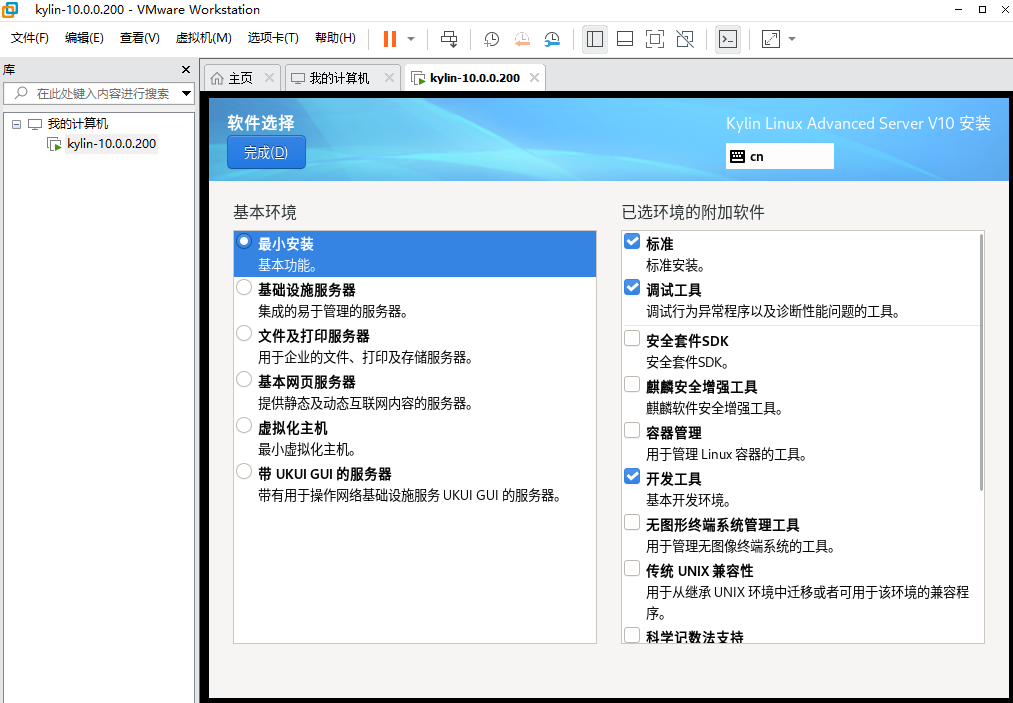Uncheck the 开发工具 checkbox

[x=632, y=476]
